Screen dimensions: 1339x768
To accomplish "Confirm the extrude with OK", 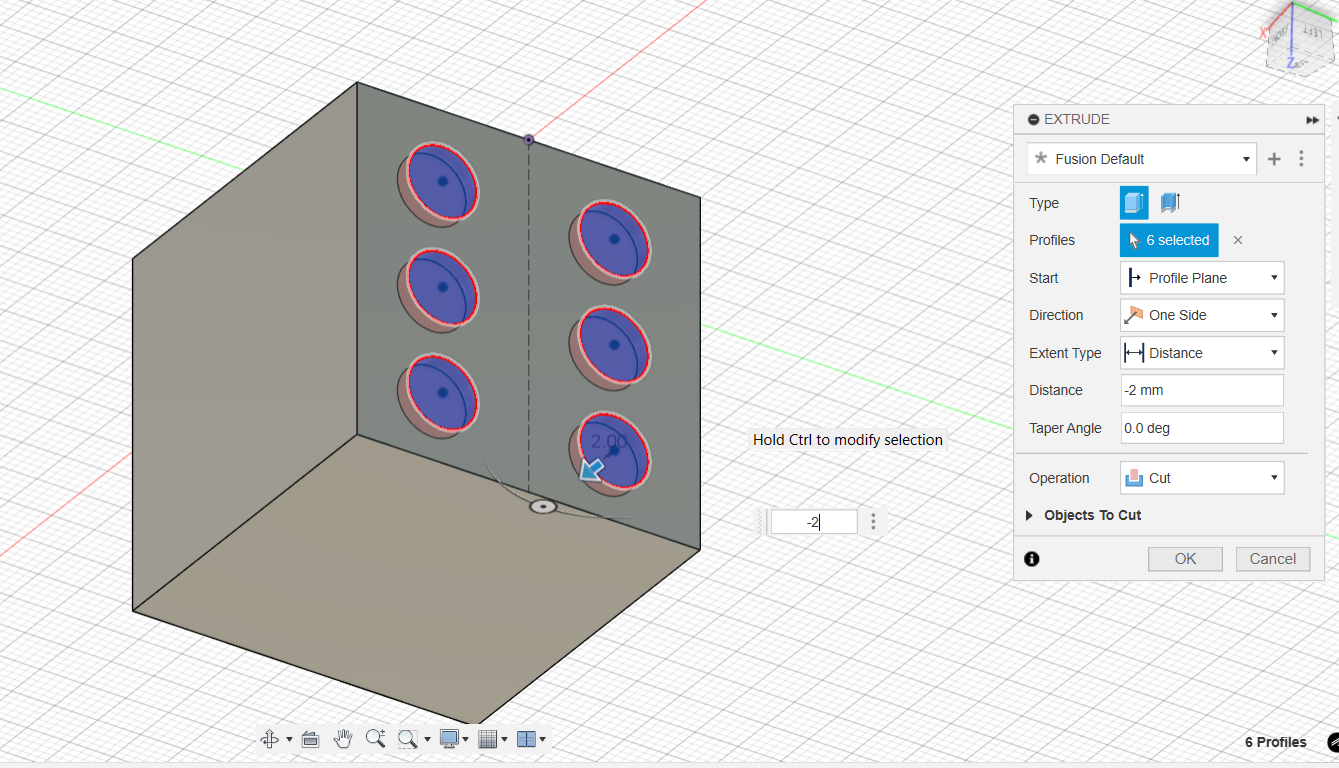I will 1185,559.
